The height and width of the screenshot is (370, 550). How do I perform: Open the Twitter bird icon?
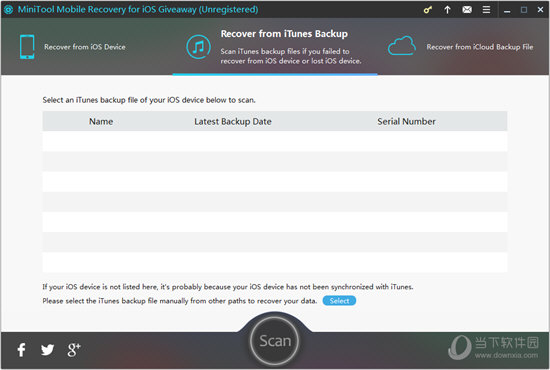[x=47, y=350]
